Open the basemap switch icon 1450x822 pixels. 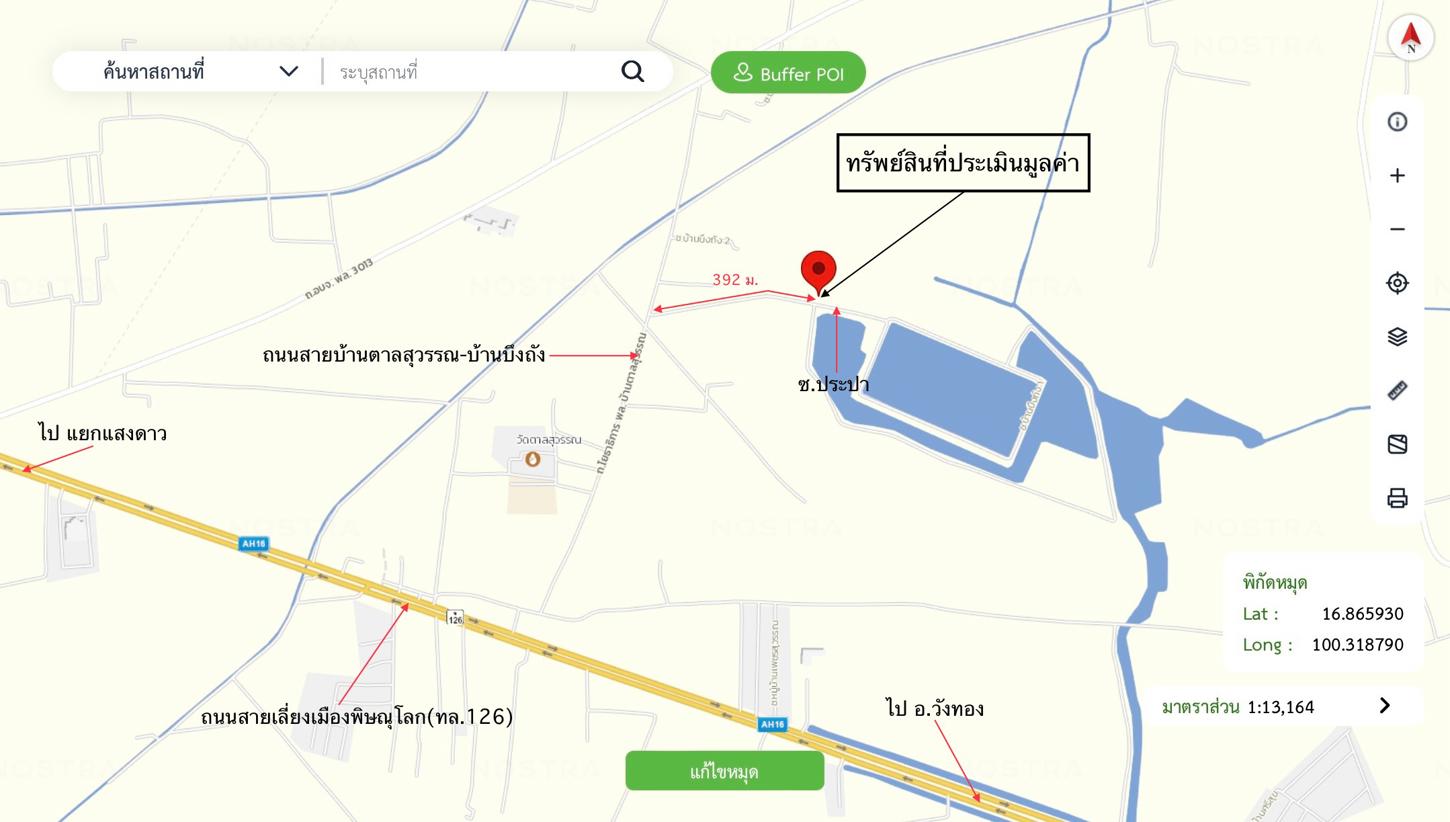(x=1397, y=444)
